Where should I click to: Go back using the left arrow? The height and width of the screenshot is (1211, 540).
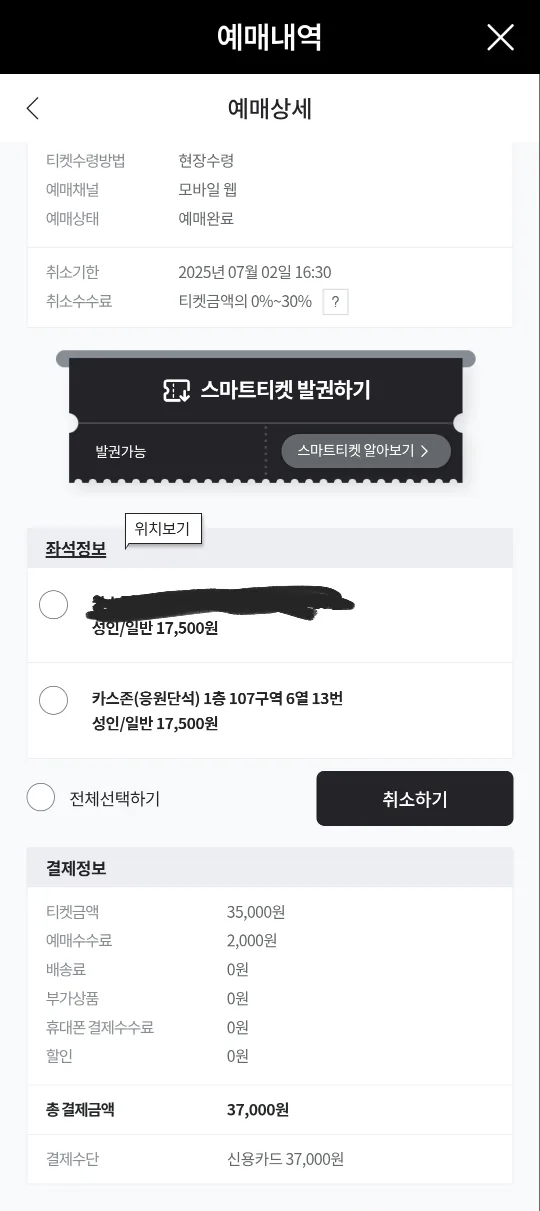pyautogui.click(x=33, y=108)
